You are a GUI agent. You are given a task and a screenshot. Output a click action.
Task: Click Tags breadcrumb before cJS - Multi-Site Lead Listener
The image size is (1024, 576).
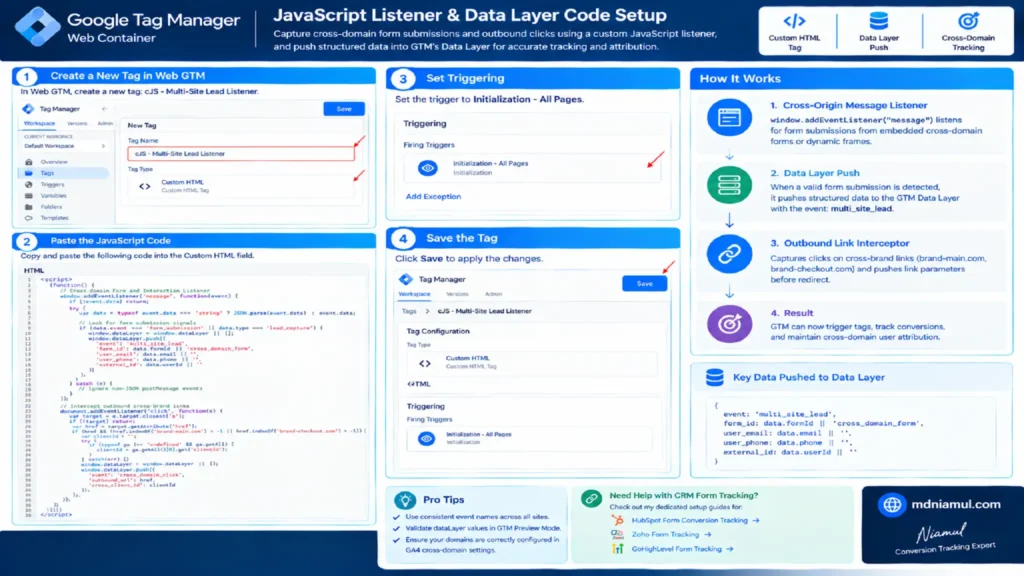pos(409,312)
